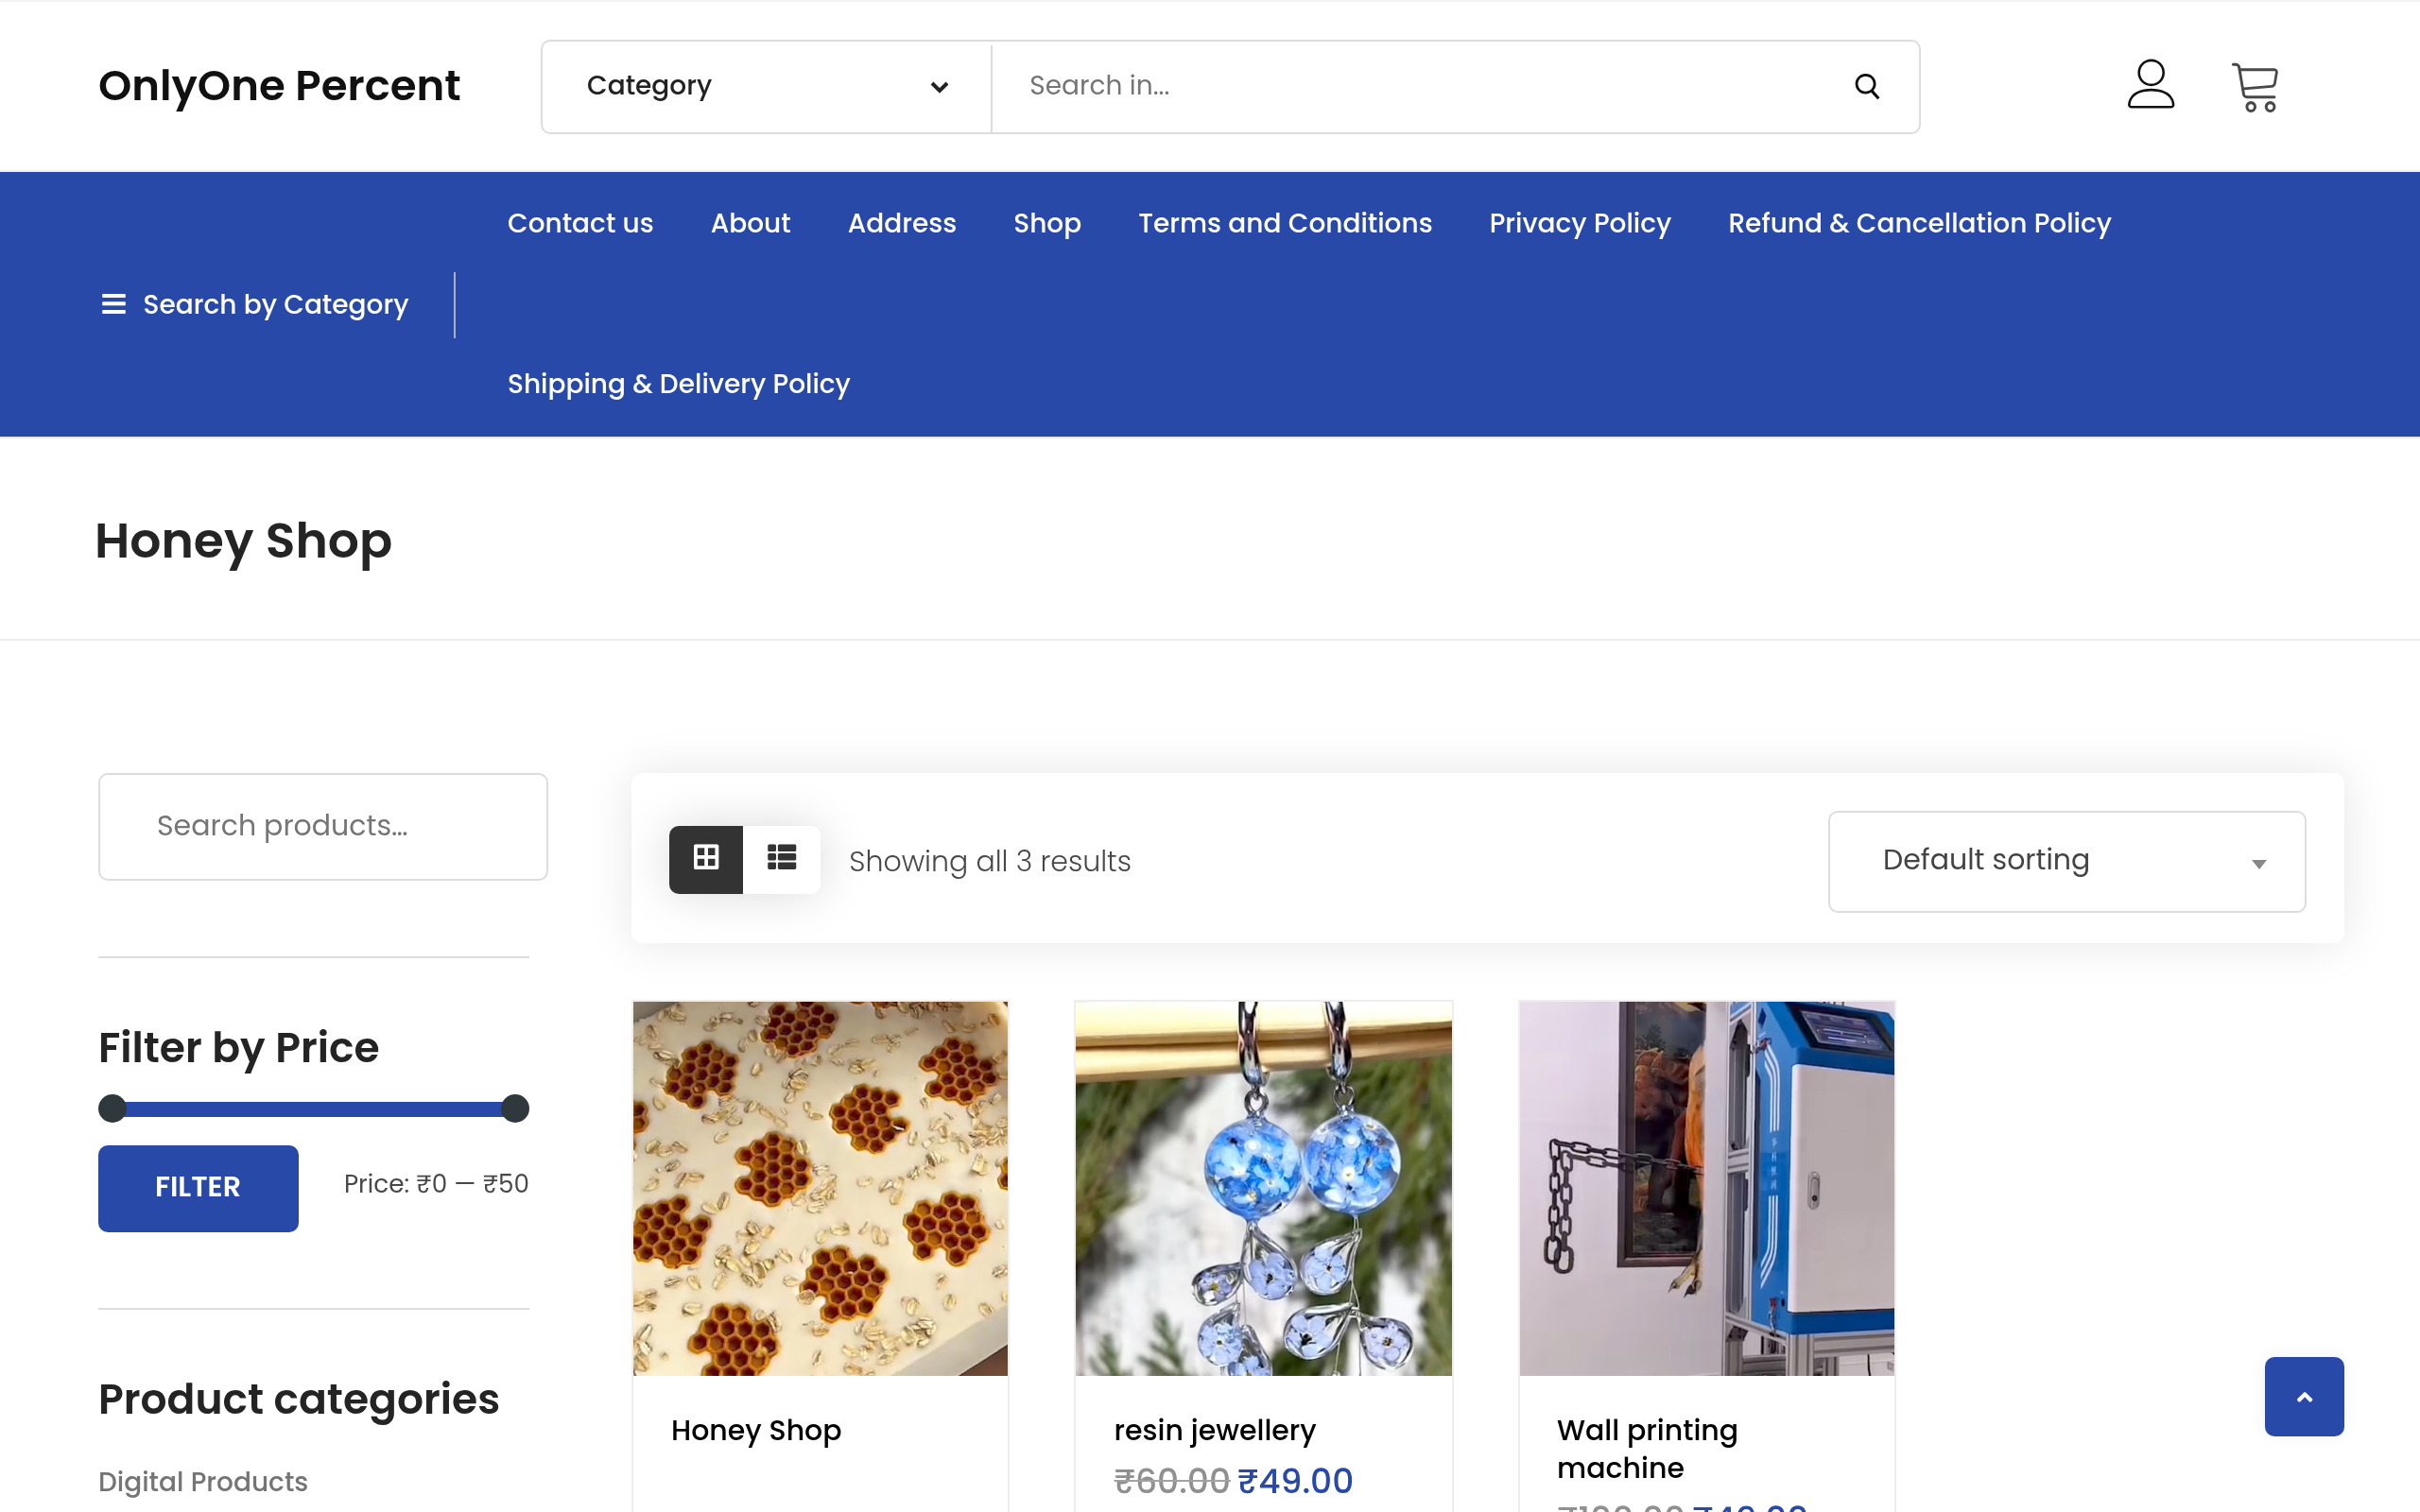Viewport: 2420px width, 1512px height.
Task: Click the maximum price slider handle
Action: (515, 1108)
